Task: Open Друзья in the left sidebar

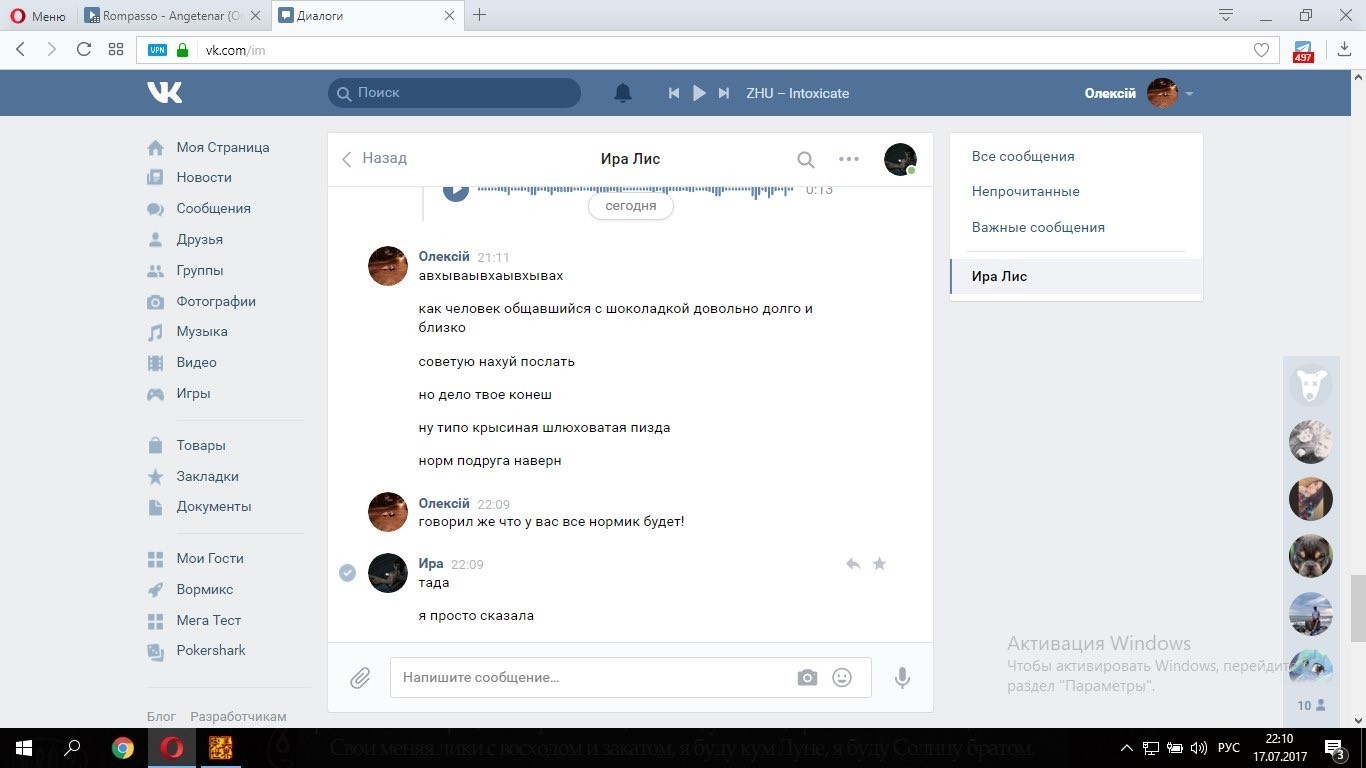Action: [x=199, y=239]
